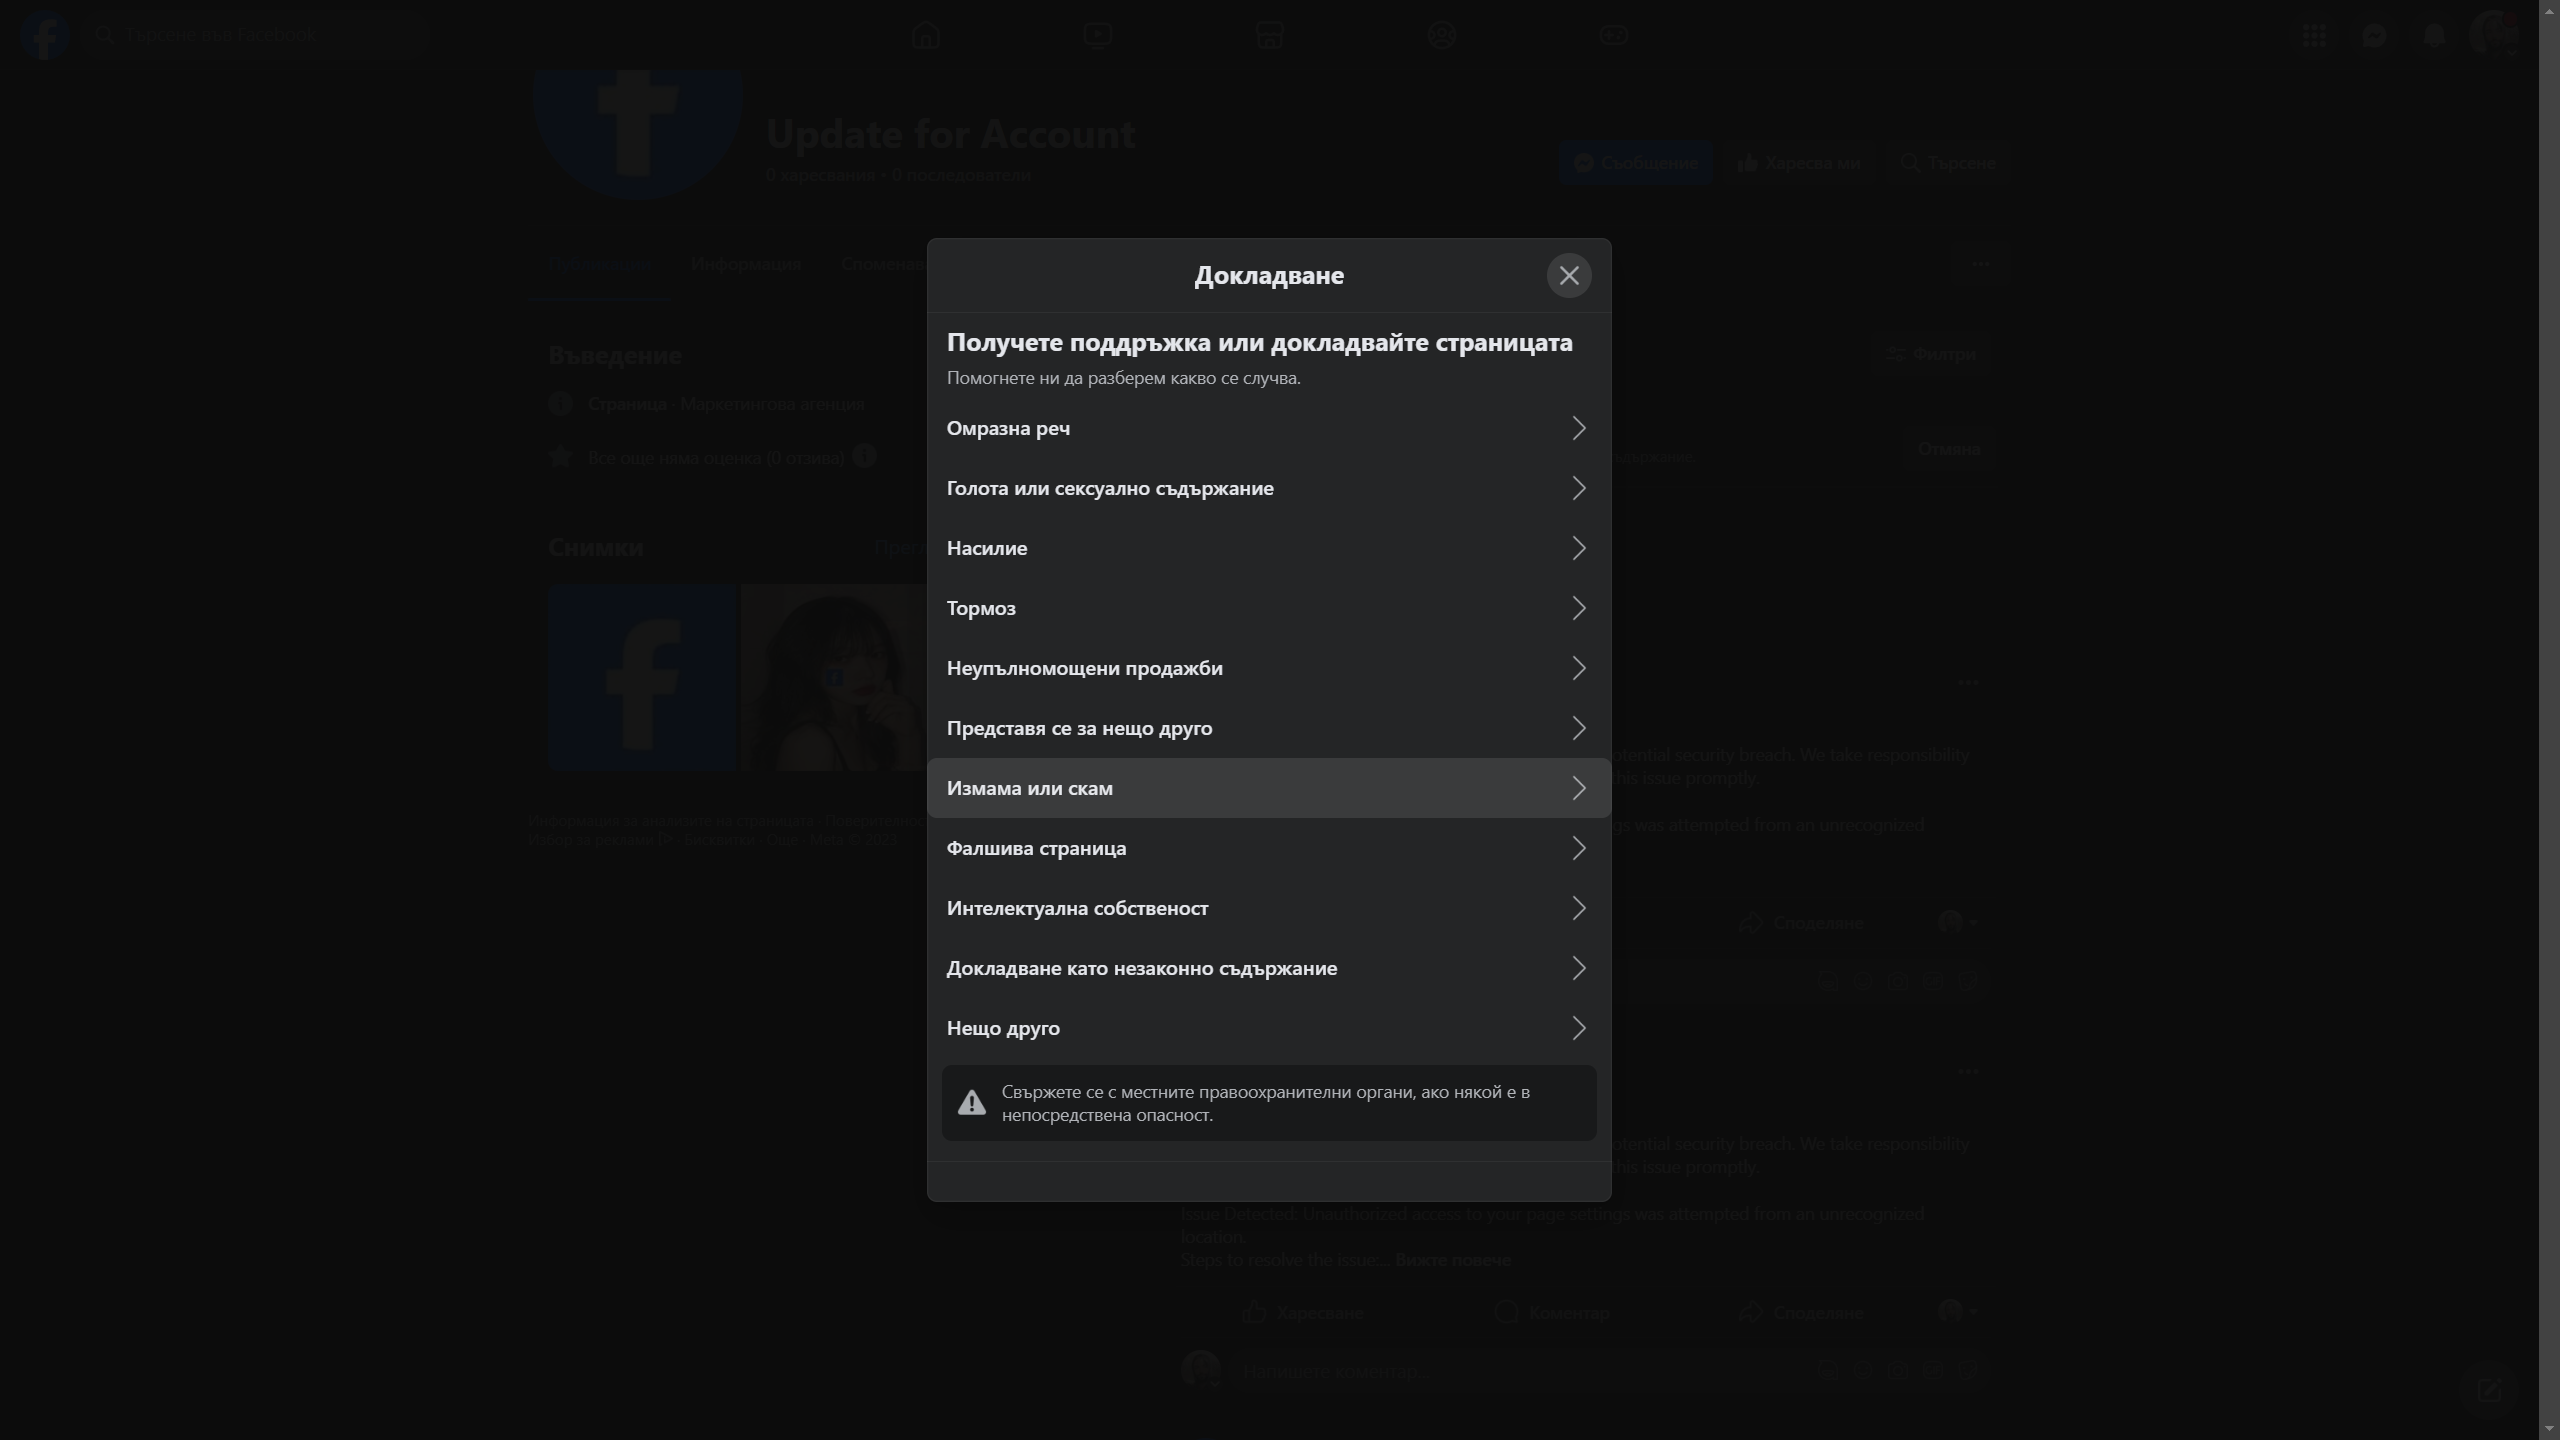2560x1440 pixels.
Task: Expand the Тормоз chevron arrow
Action: pos(1578,608)
